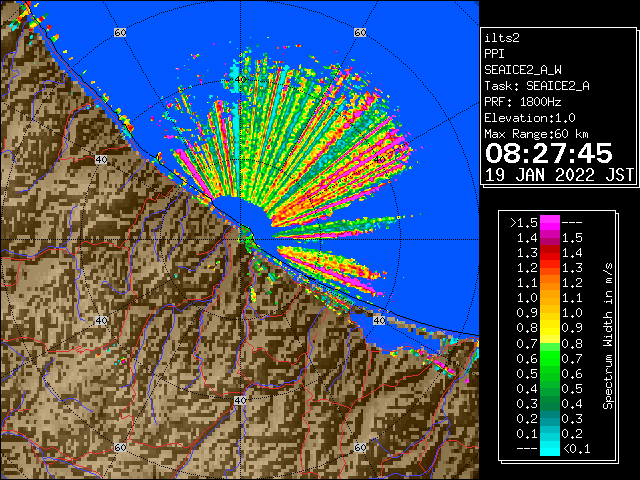The width and height of the screenshot is (640, 480).
Task: Select the '<0.1' legend label
Action: tap(577, 449)
